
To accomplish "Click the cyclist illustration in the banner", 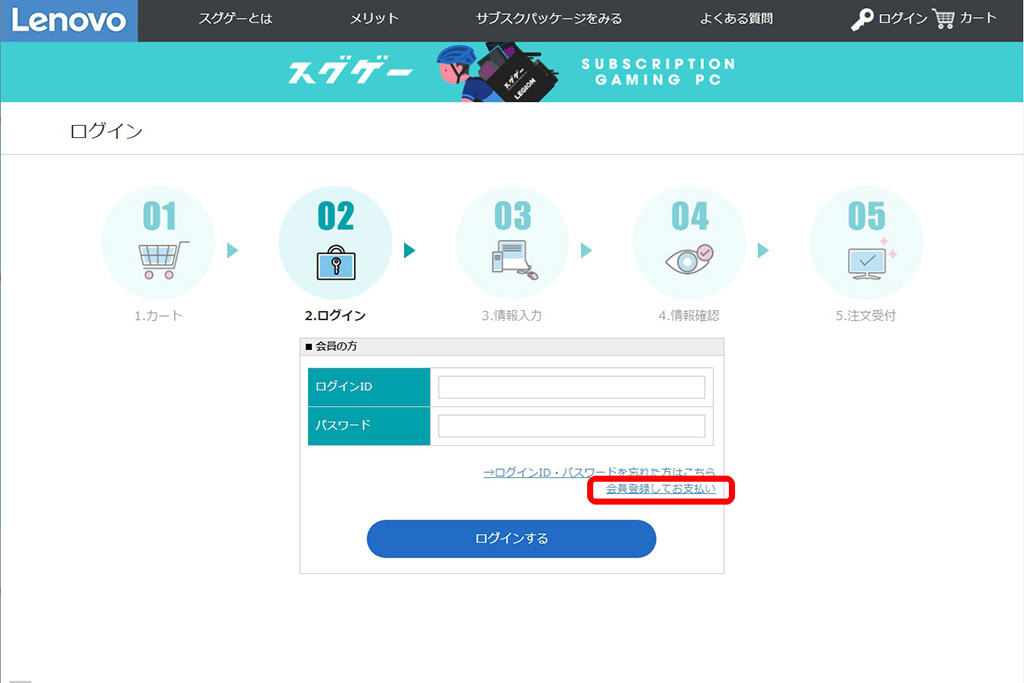I will [x=498, y=72].
